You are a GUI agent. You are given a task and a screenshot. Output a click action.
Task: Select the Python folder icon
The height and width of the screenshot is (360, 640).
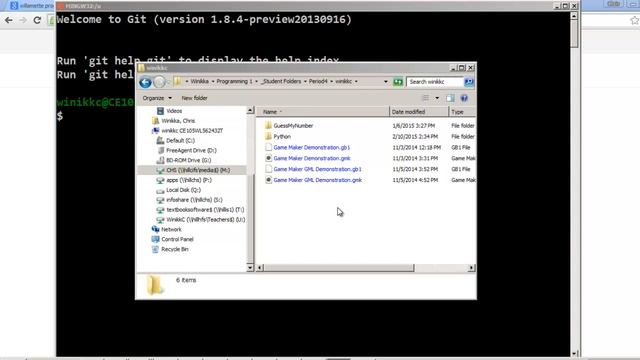(x=268, y=136)
